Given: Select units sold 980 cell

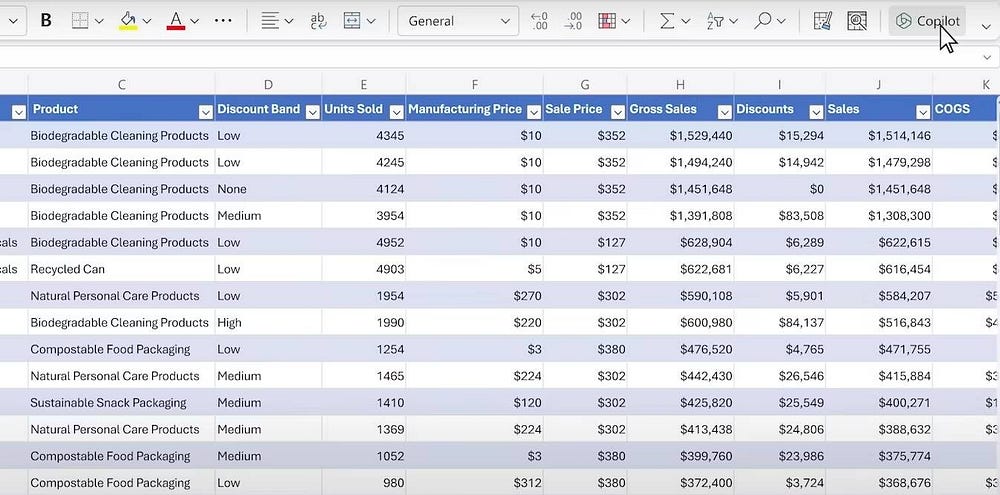Looking at the screenshot, I should pyautogui.click(x=364, y=483).
